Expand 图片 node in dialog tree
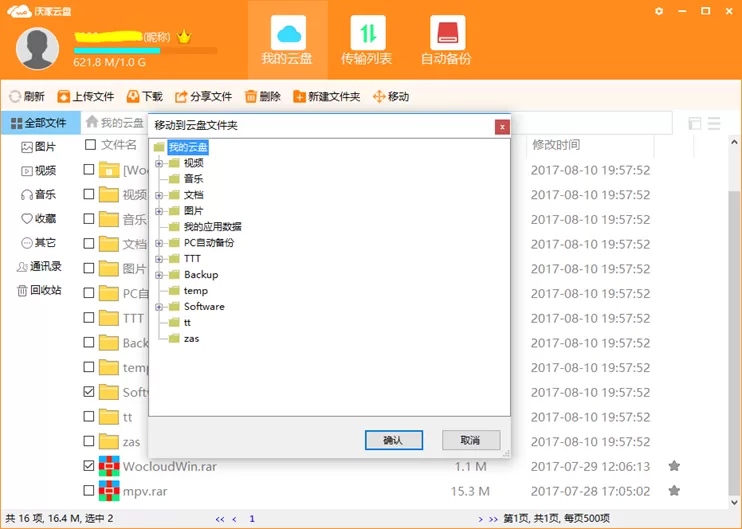This screenshot has height=529, width=742. pos(159,212)
